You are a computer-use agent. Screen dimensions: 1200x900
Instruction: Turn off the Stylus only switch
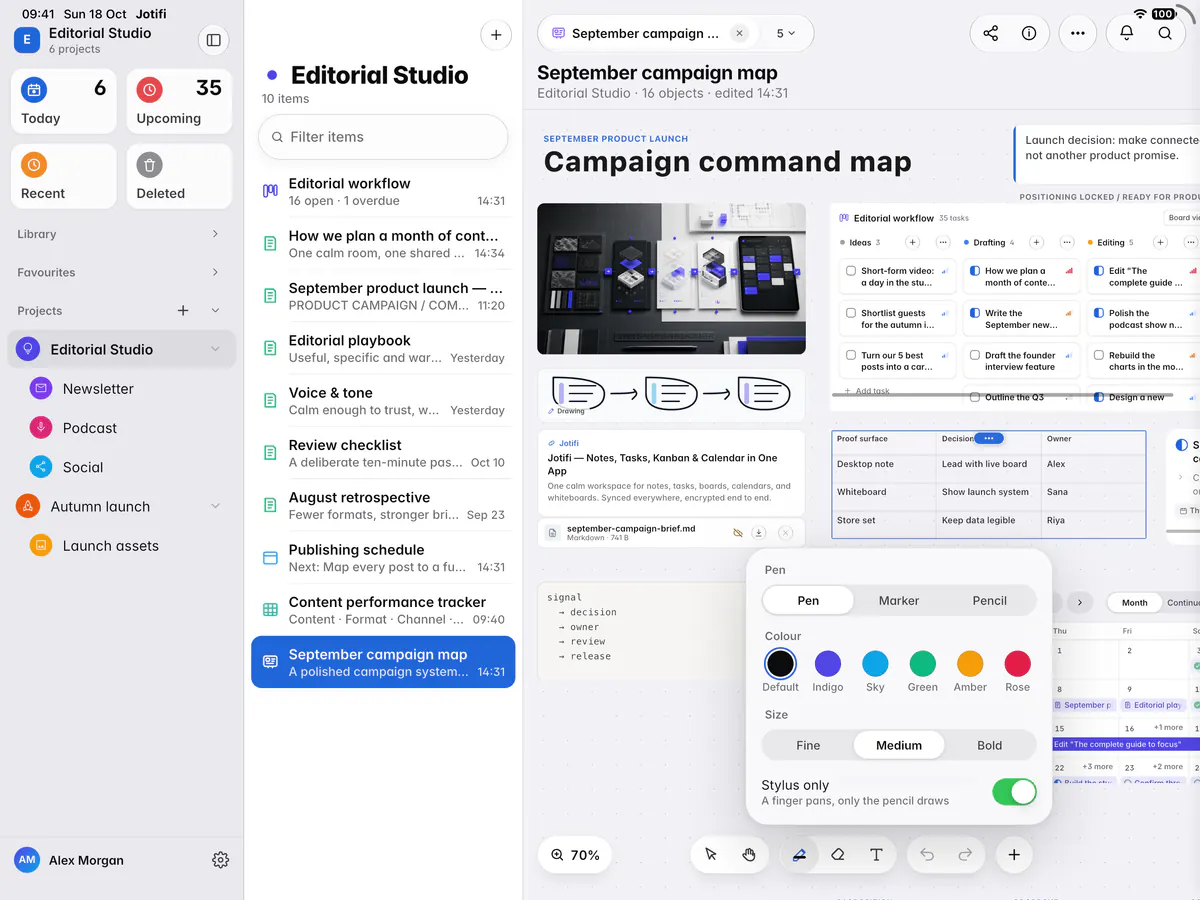coord(1014,792)
